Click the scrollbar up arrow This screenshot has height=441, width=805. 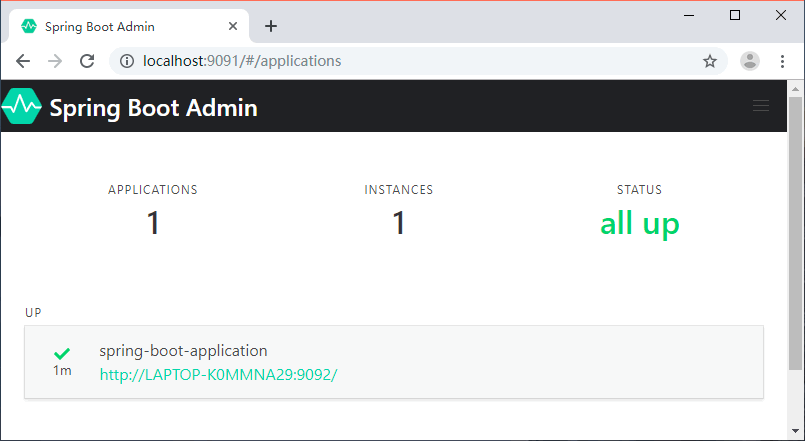[x=795, y=89]
